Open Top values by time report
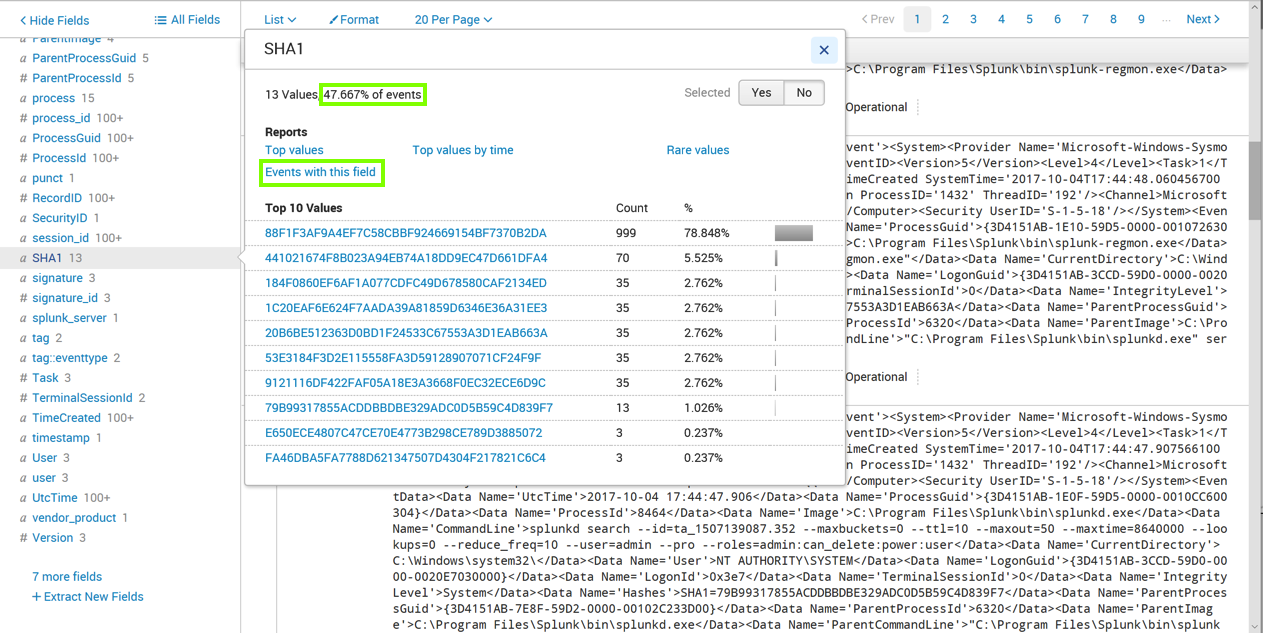The image size is (1263, 633). (x=462, y=150)
